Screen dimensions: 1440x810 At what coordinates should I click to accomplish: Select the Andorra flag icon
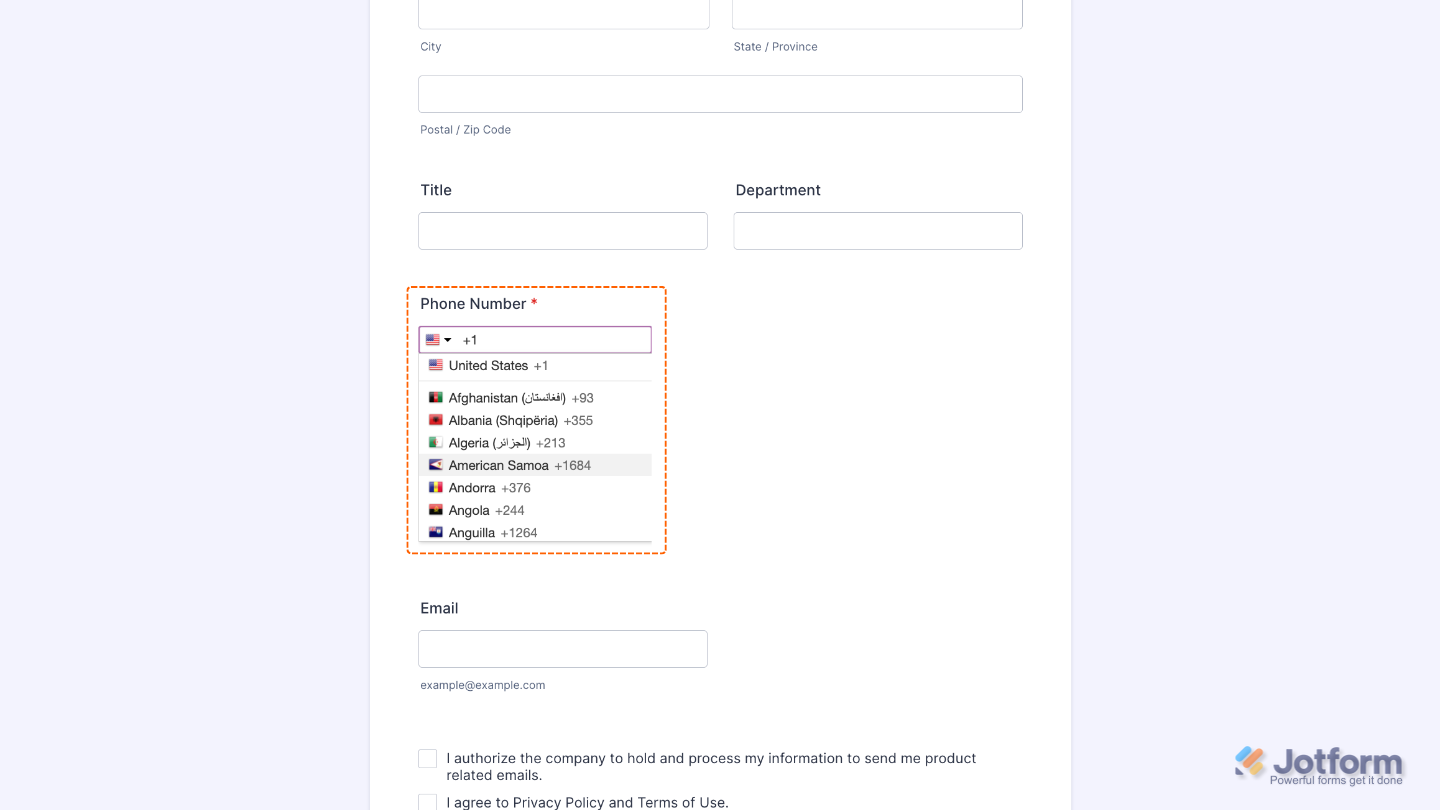tap(436, 488)
